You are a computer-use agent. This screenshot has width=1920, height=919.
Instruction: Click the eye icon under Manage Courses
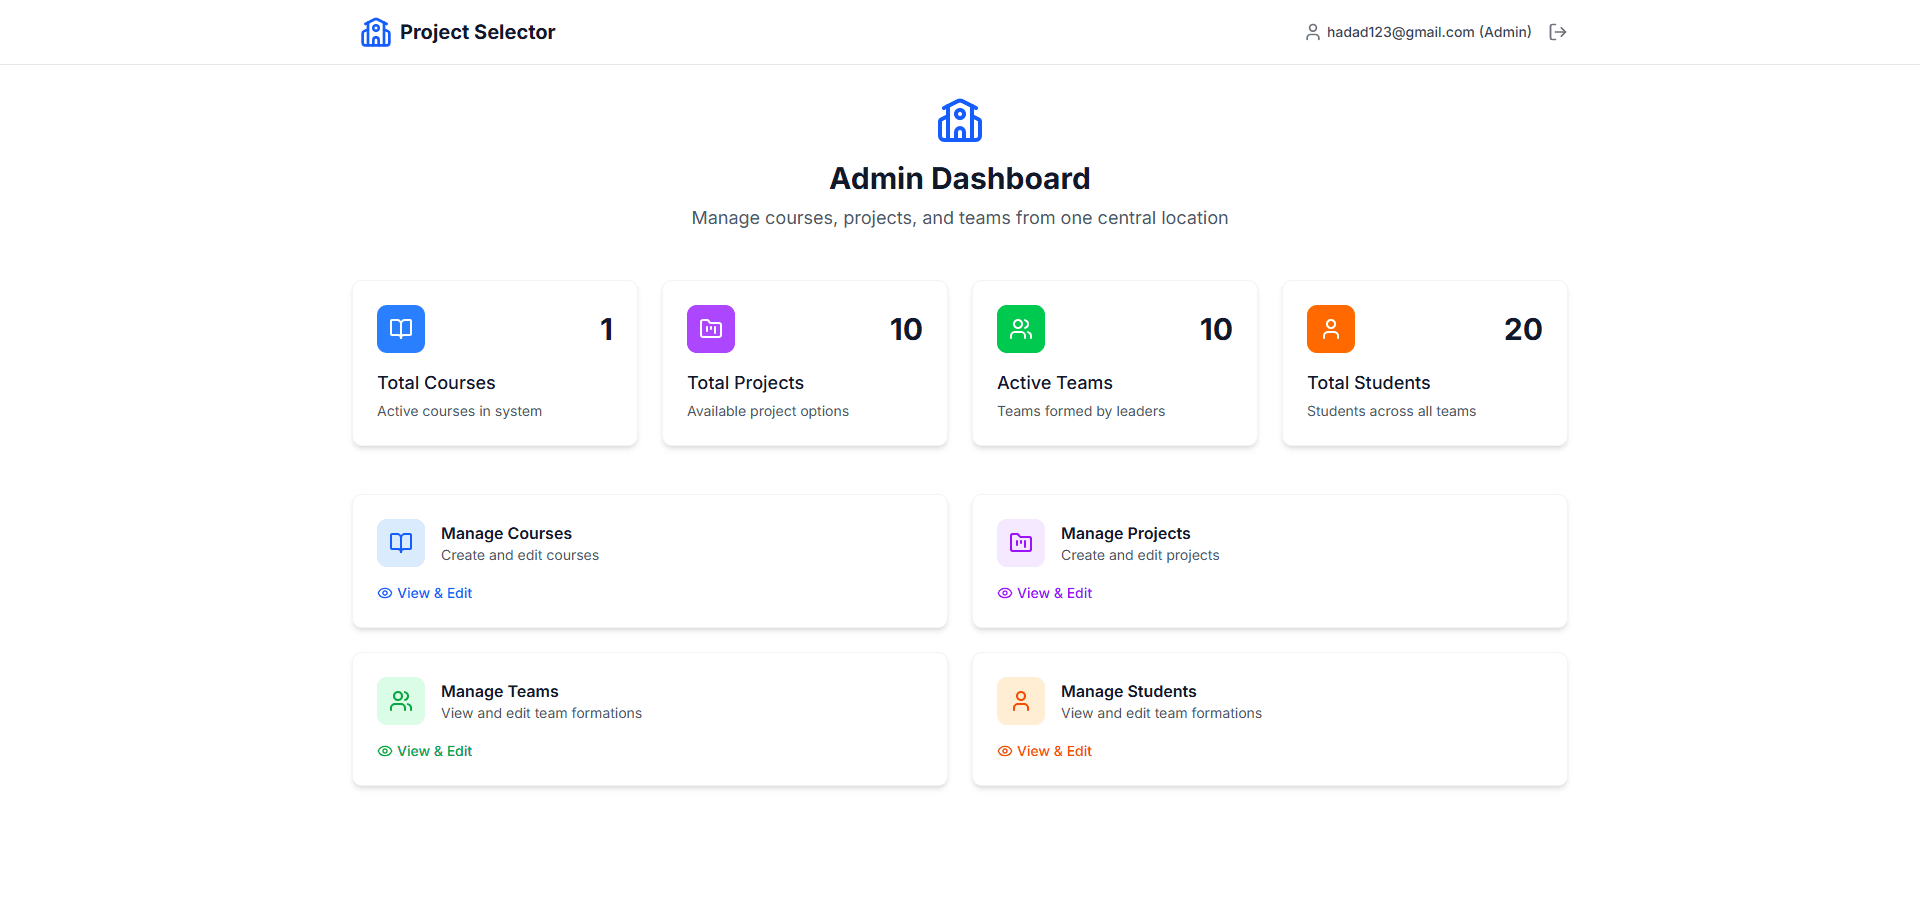click(383, 593)
